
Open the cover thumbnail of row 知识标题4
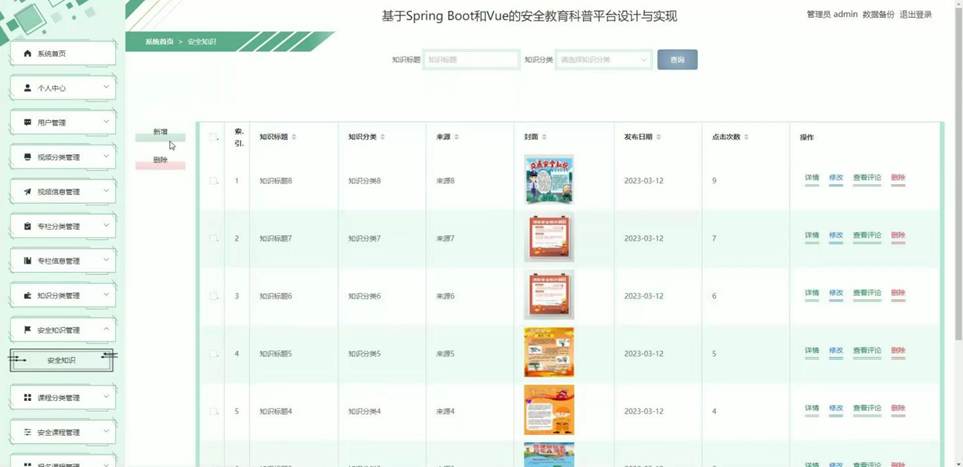[549, 410]
